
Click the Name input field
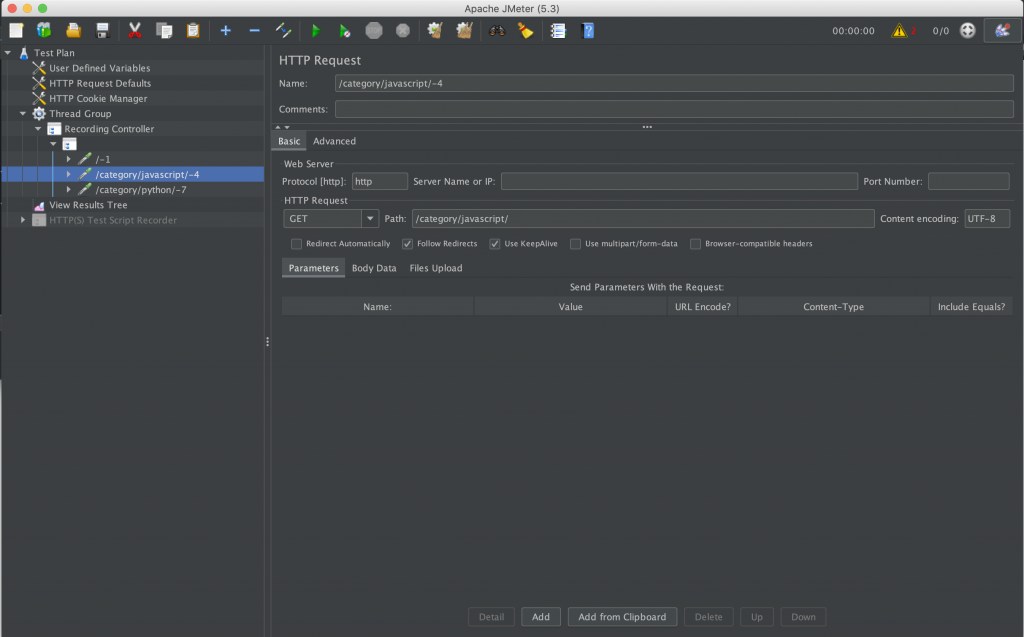click(x=674, y=84)
